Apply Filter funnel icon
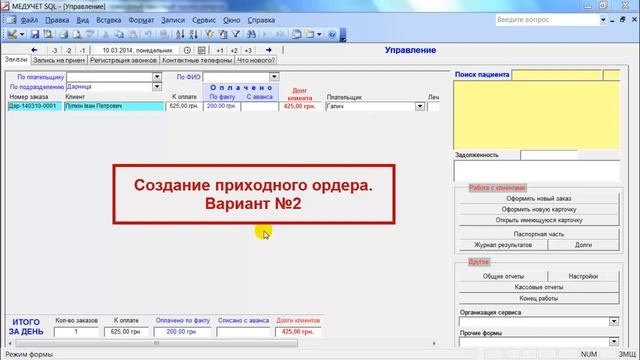This screenshot has width=640, height=360. (236, 35)
